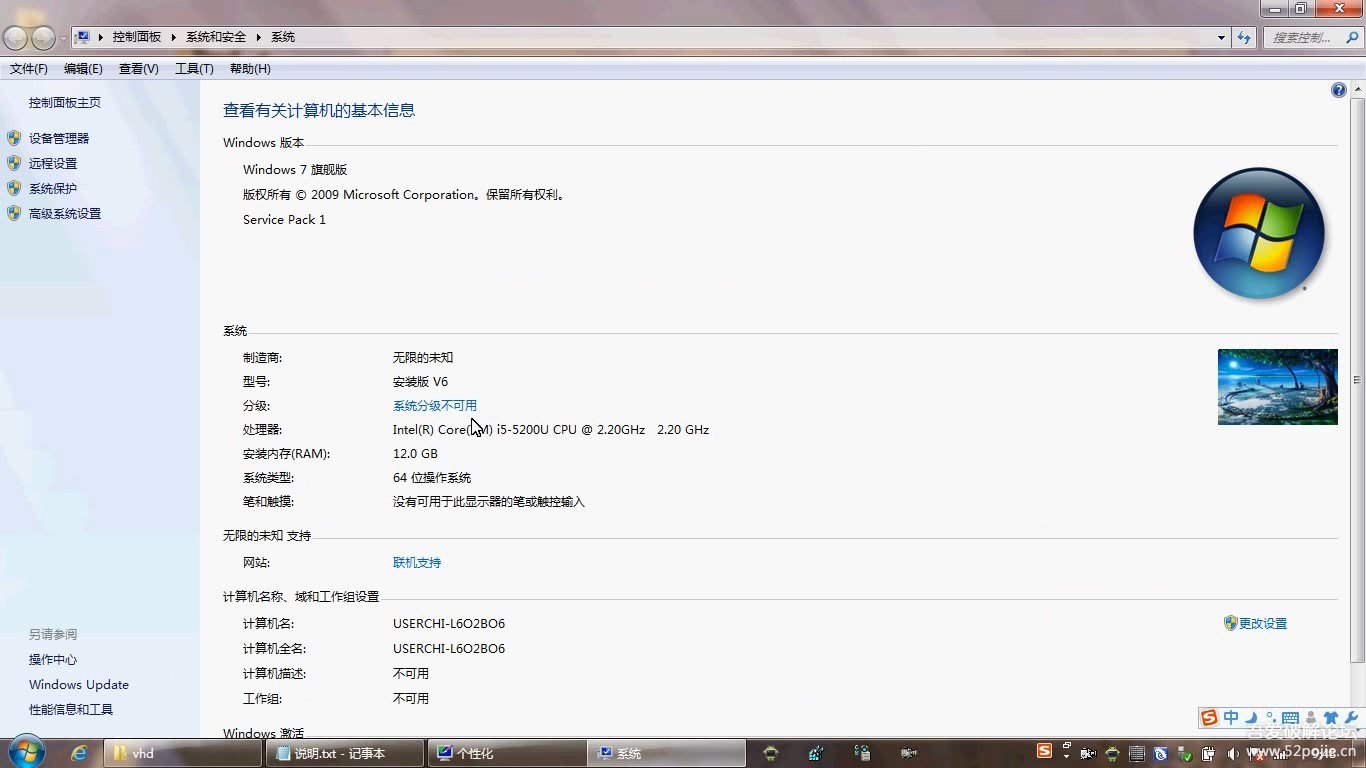Click the Windows Start orb
Image resolution: width=1366 pixels, height=768 pixels.
click(26, 752)
